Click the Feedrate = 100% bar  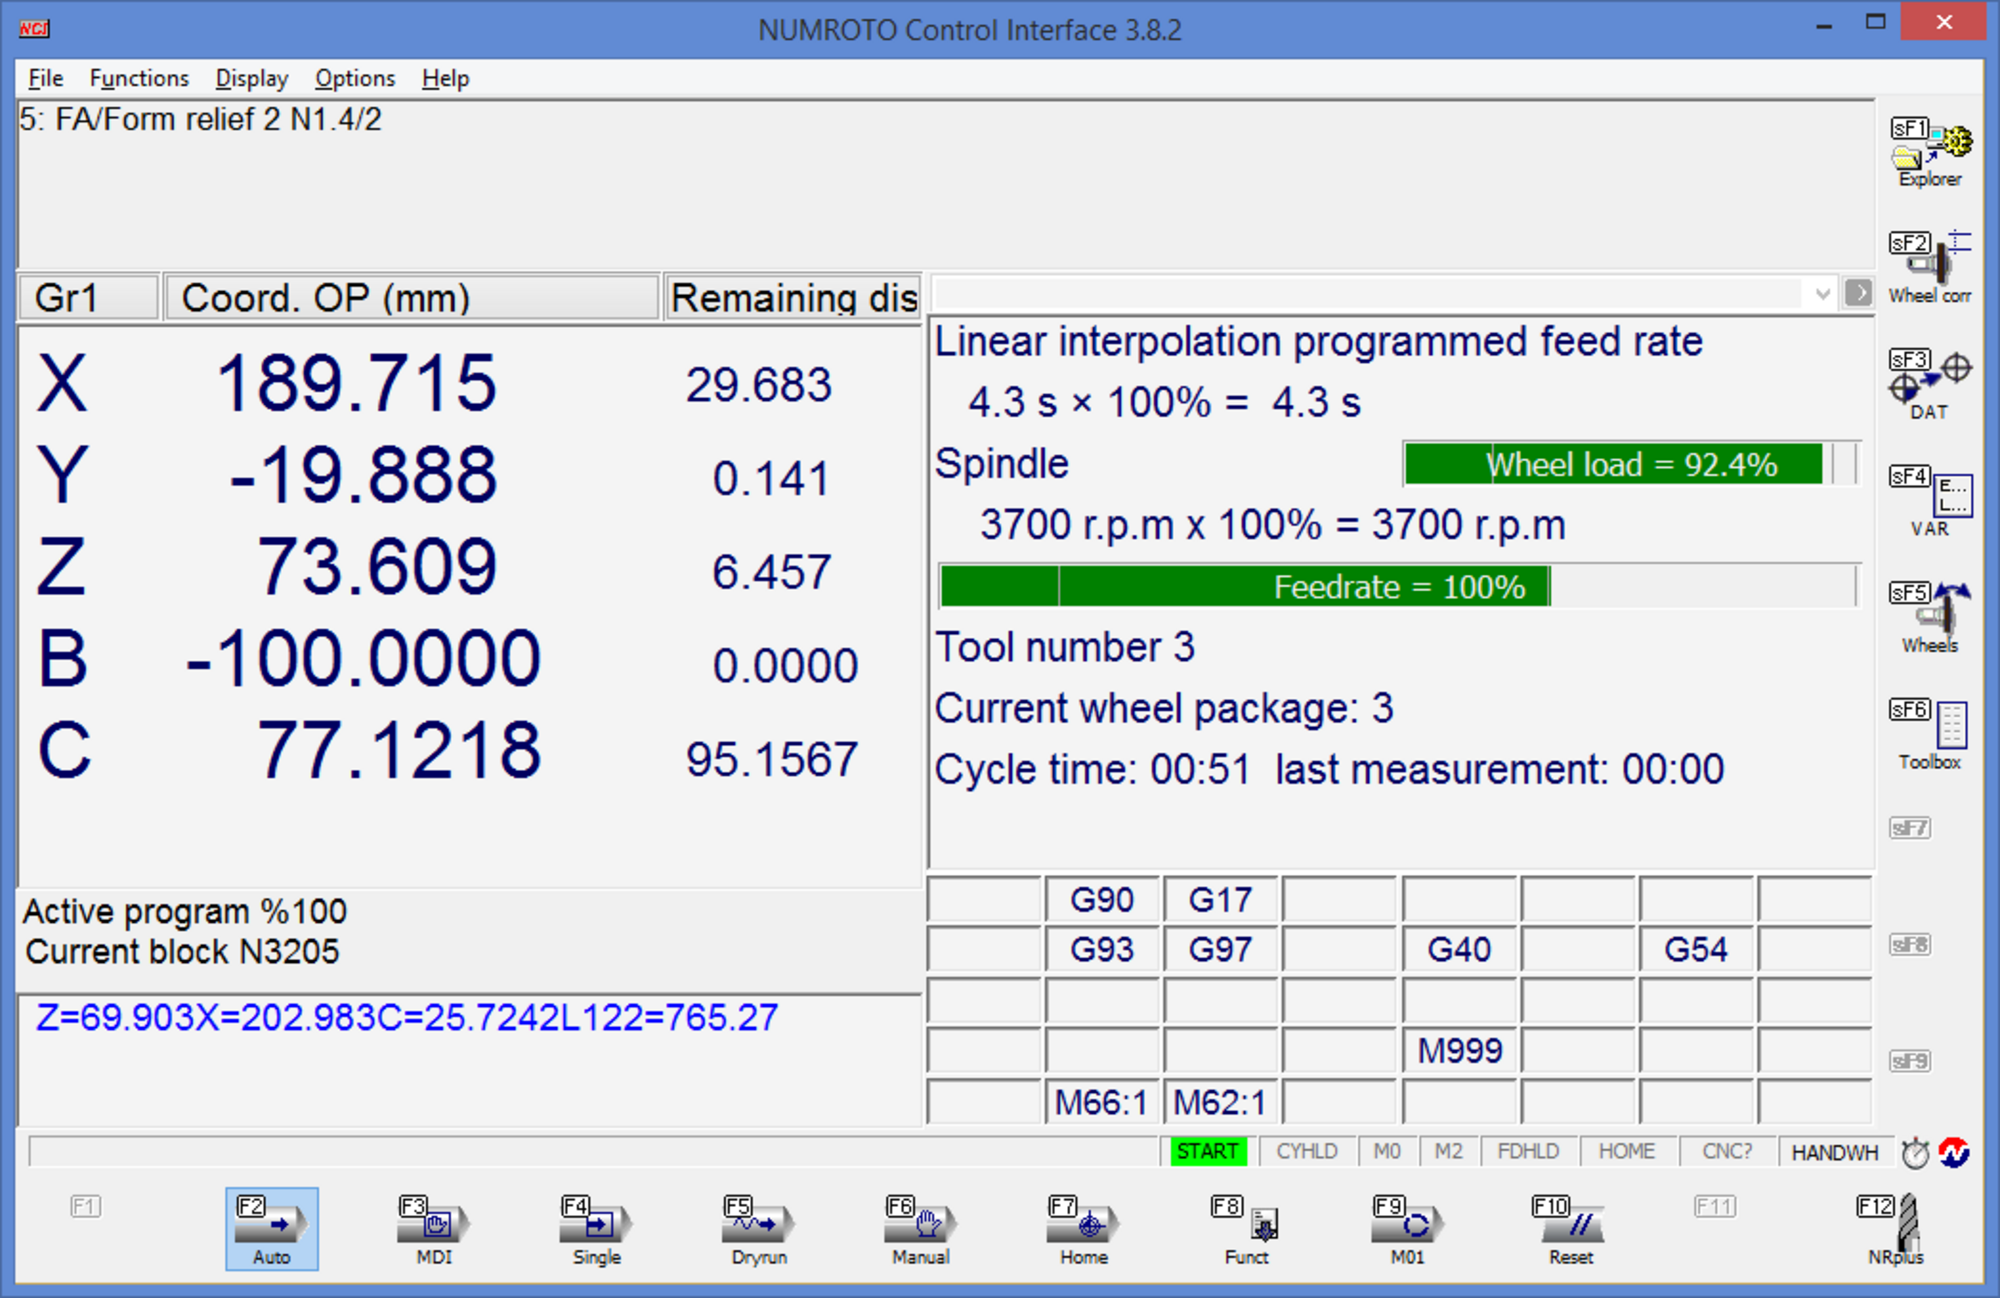pos(1399,586)
